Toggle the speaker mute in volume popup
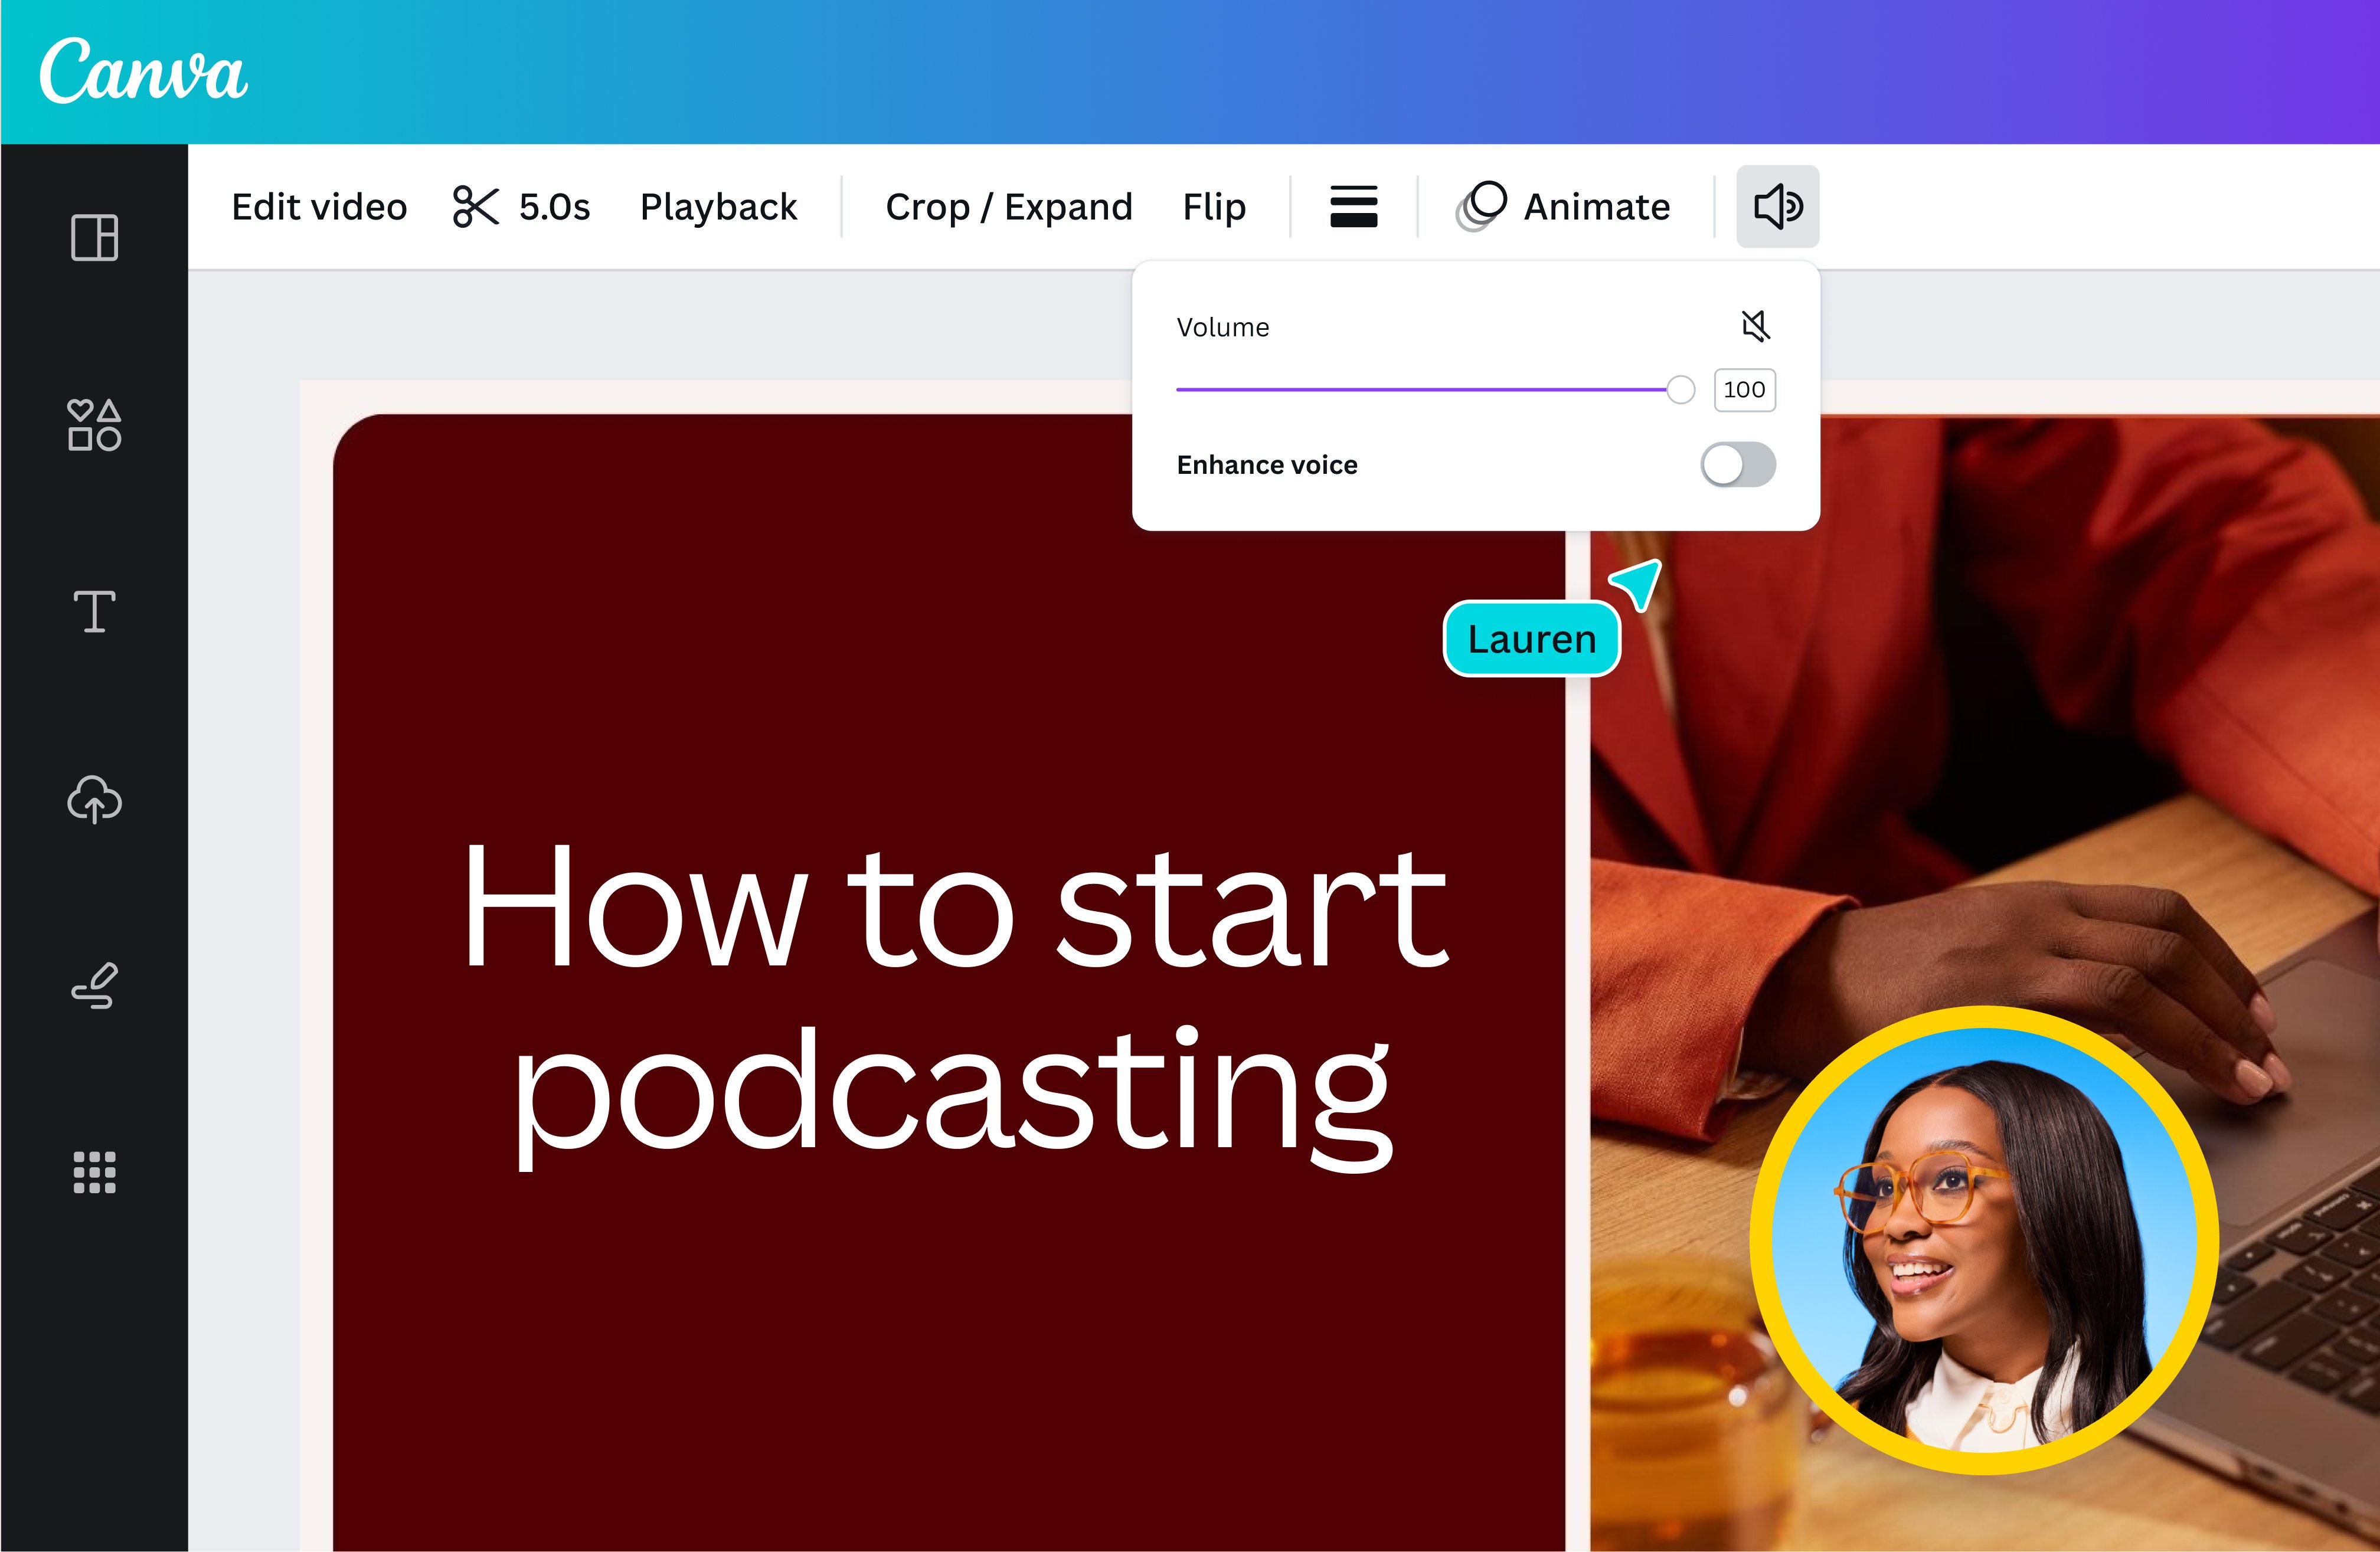Image resolution: width=2380 pixels, height=1552 pixels. [x=1755, y=325]
